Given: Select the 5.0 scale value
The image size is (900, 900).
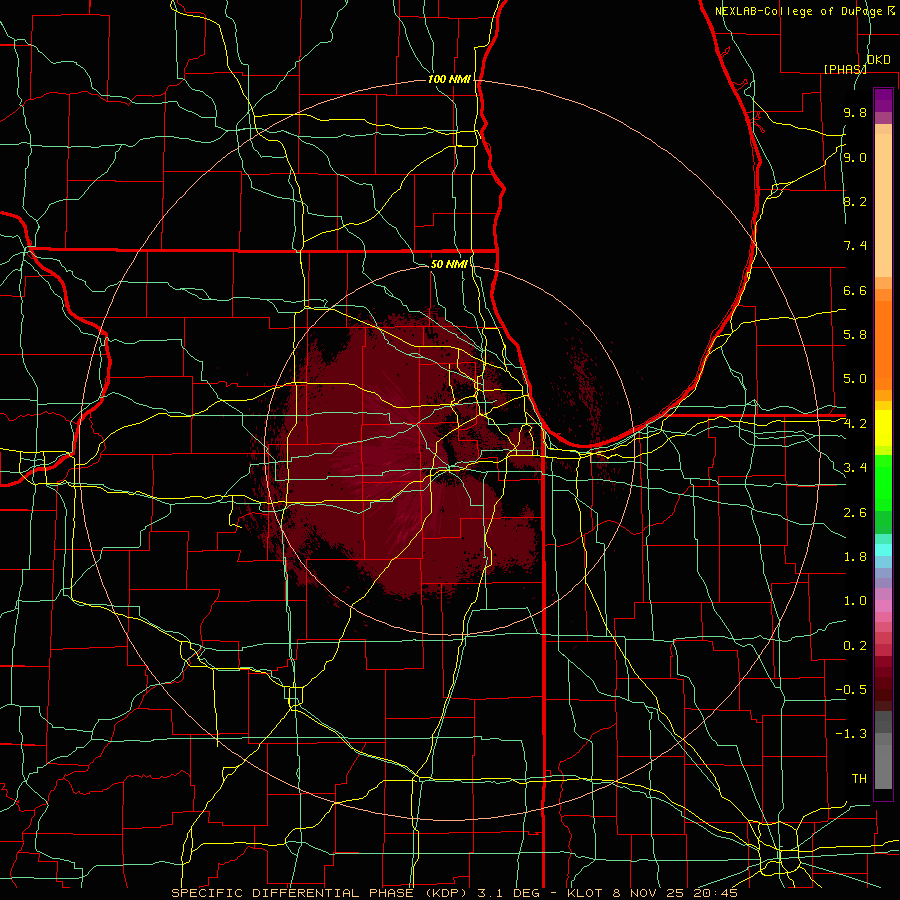Looking at the screenshot, I should pyautogui.click(x=855, y=379).
